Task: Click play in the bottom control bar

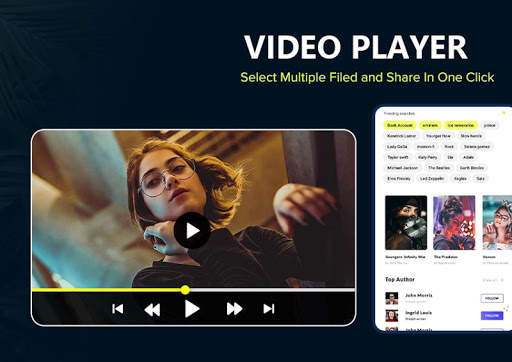Action: point(192,309)
